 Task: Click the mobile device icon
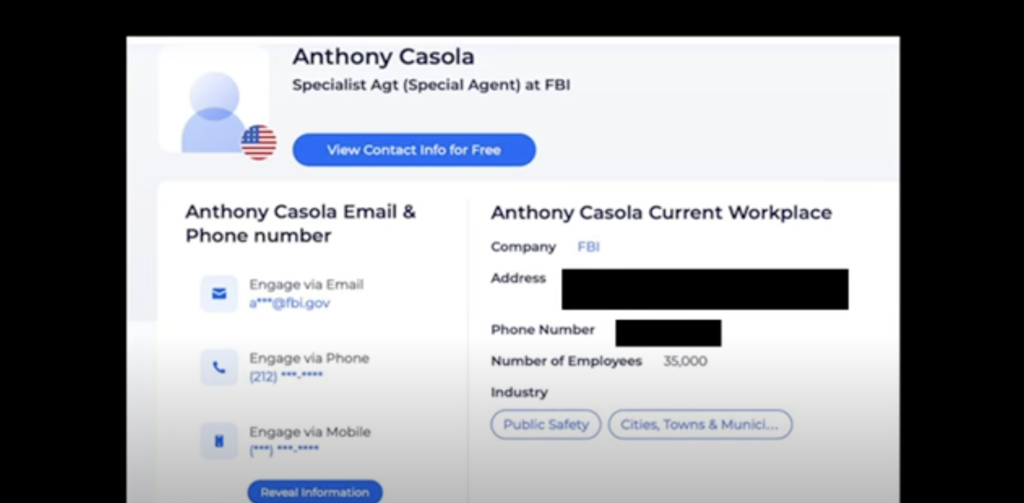point(219,442)
